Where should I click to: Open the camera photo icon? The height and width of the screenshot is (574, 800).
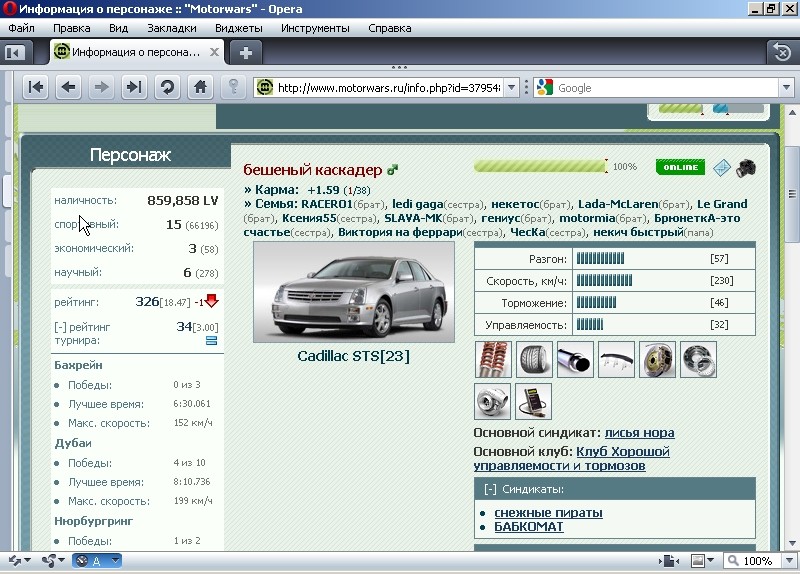click(x=746, y=168)
